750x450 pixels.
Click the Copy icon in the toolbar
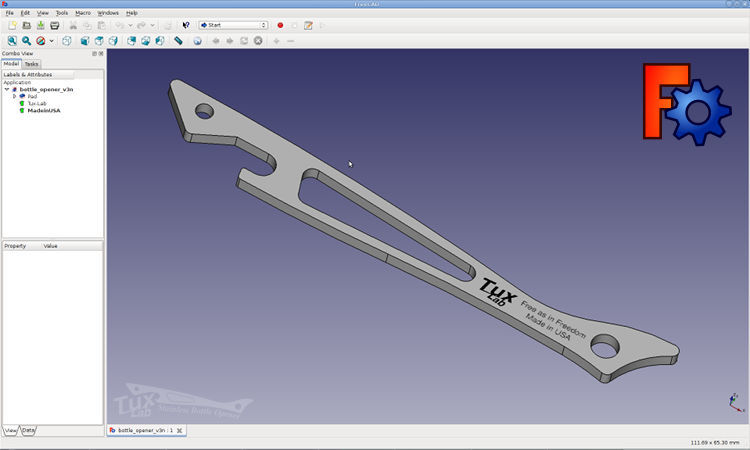[x=87, y=25]
